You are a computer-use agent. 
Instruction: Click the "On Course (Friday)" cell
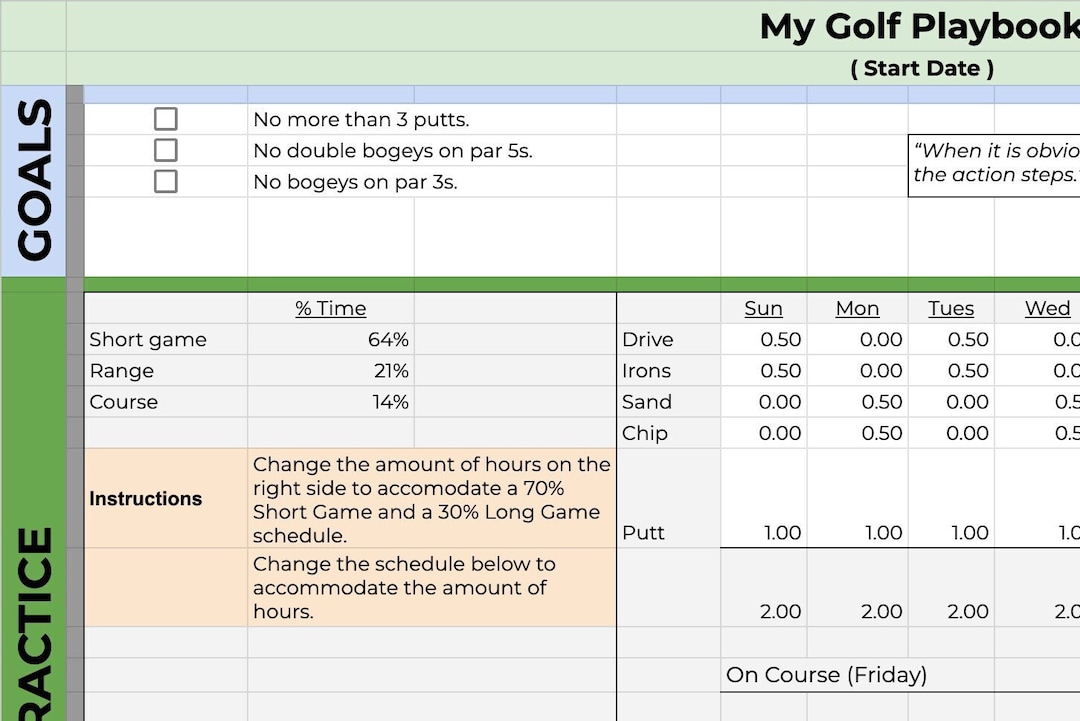tap(826, 675)
